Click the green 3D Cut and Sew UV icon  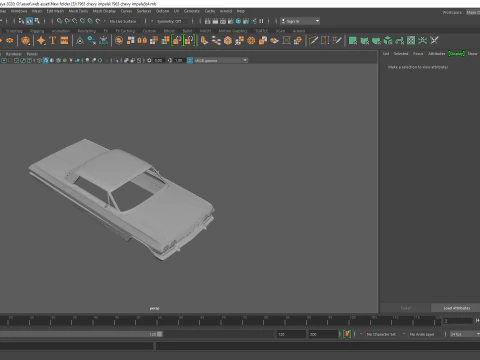click(x=422, y=41)
